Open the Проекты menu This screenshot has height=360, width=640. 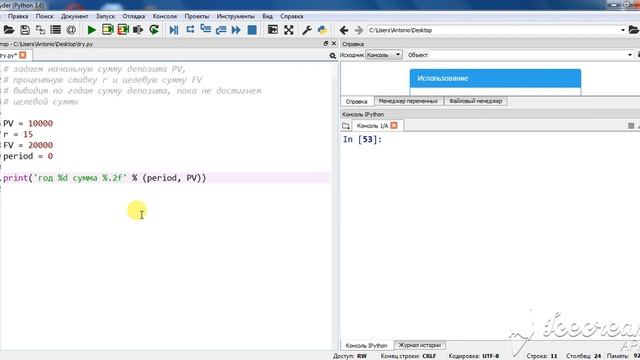(x=197, y=16)
